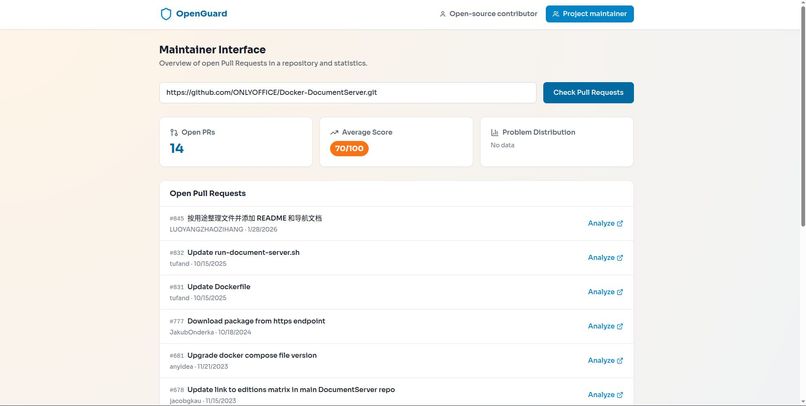Click author line LUOYANGZHAOZIHANG · 1/28/2026
Screen dimensions: 806x406
(x=223, y=230)
